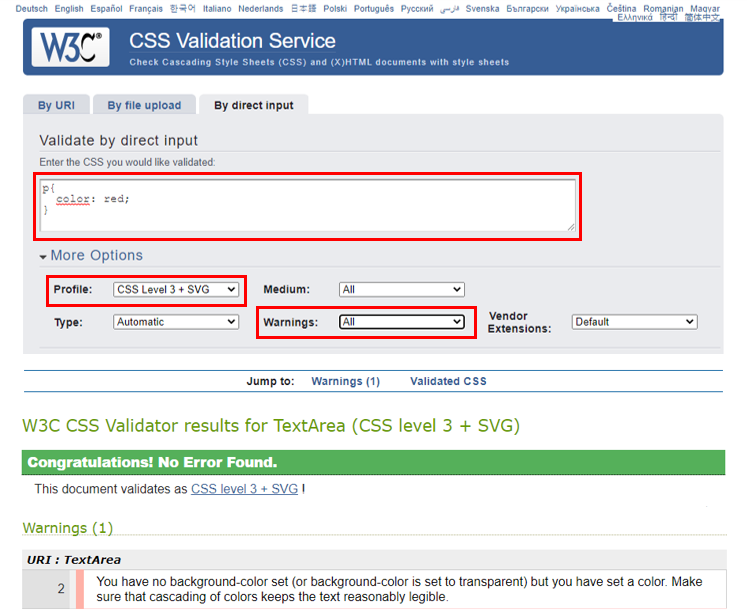This screenshot has height=616, width=747.
Task: Click the CSS Validation Service title
Action: click(232, 40)
